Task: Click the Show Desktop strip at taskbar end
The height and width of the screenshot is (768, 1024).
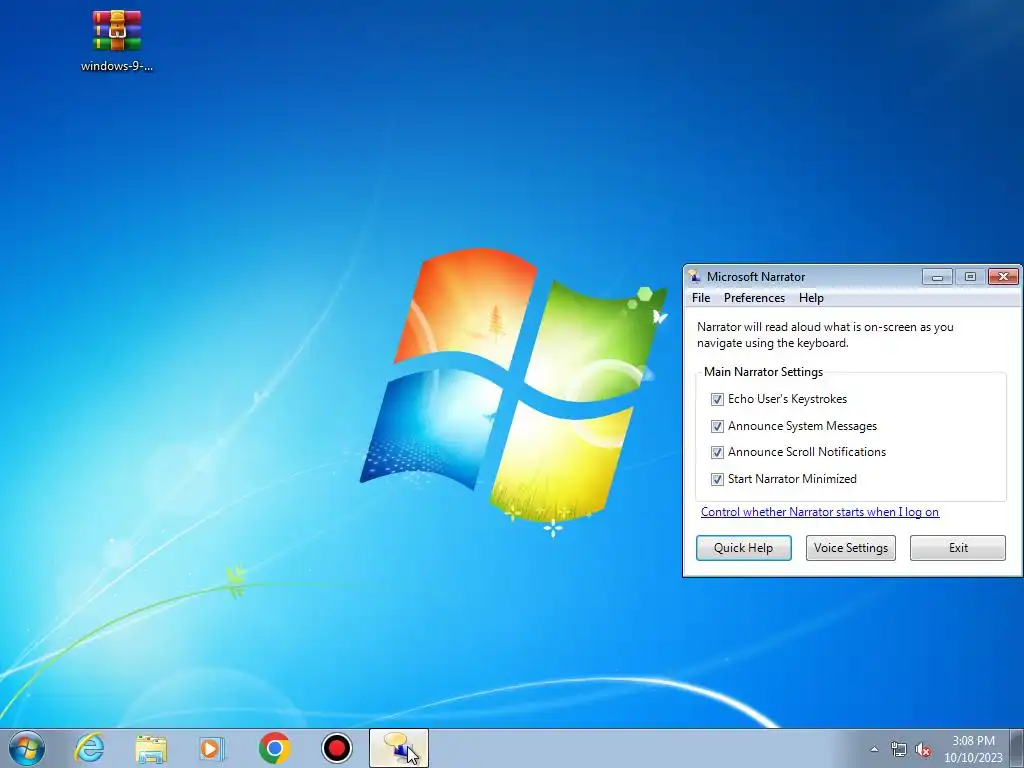Action: coord(1017,748)
